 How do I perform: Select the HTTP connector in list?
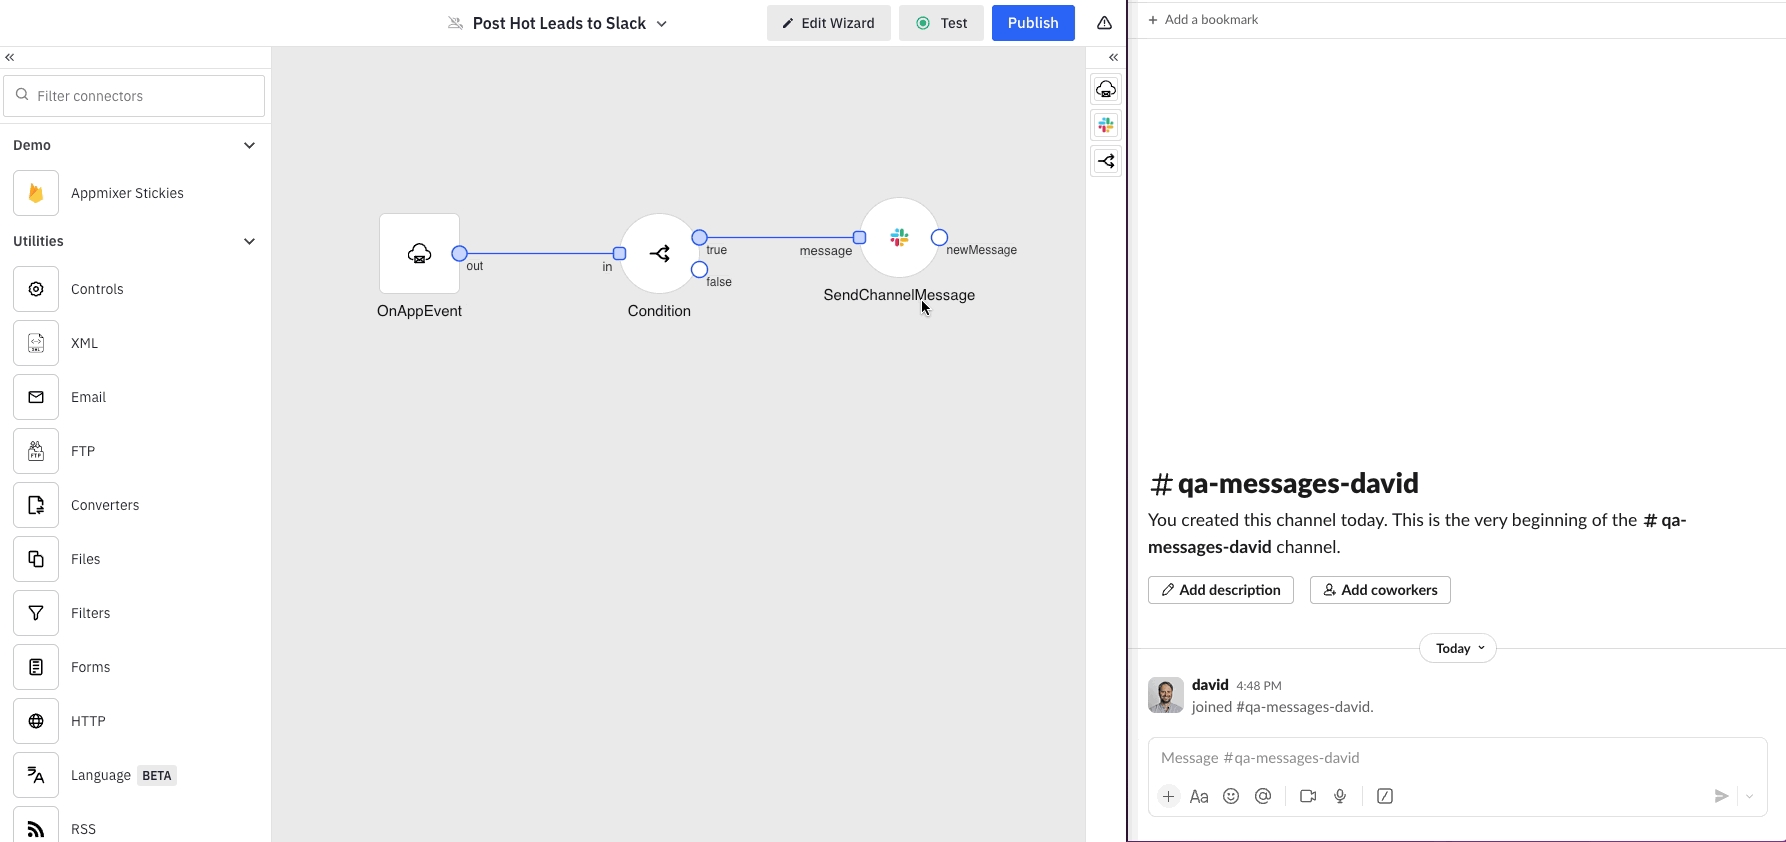[88, 721]
